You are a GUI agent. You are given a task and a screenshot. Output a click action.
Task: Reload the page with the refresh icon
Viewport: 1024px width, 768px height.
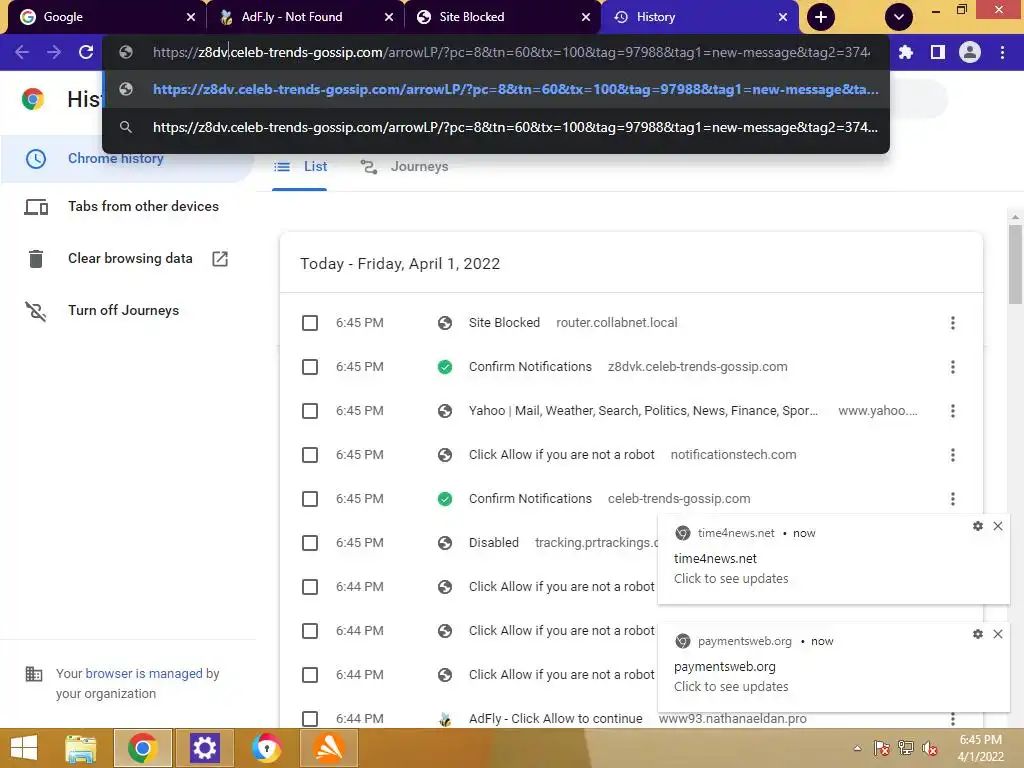point(86,52)
